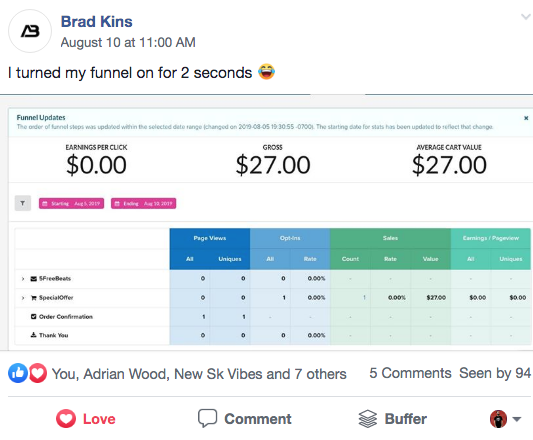The width and height of the screenshot is (533, 440).
Task: Open Brad Kins profile name link
Action: click(x=97, y=22)
